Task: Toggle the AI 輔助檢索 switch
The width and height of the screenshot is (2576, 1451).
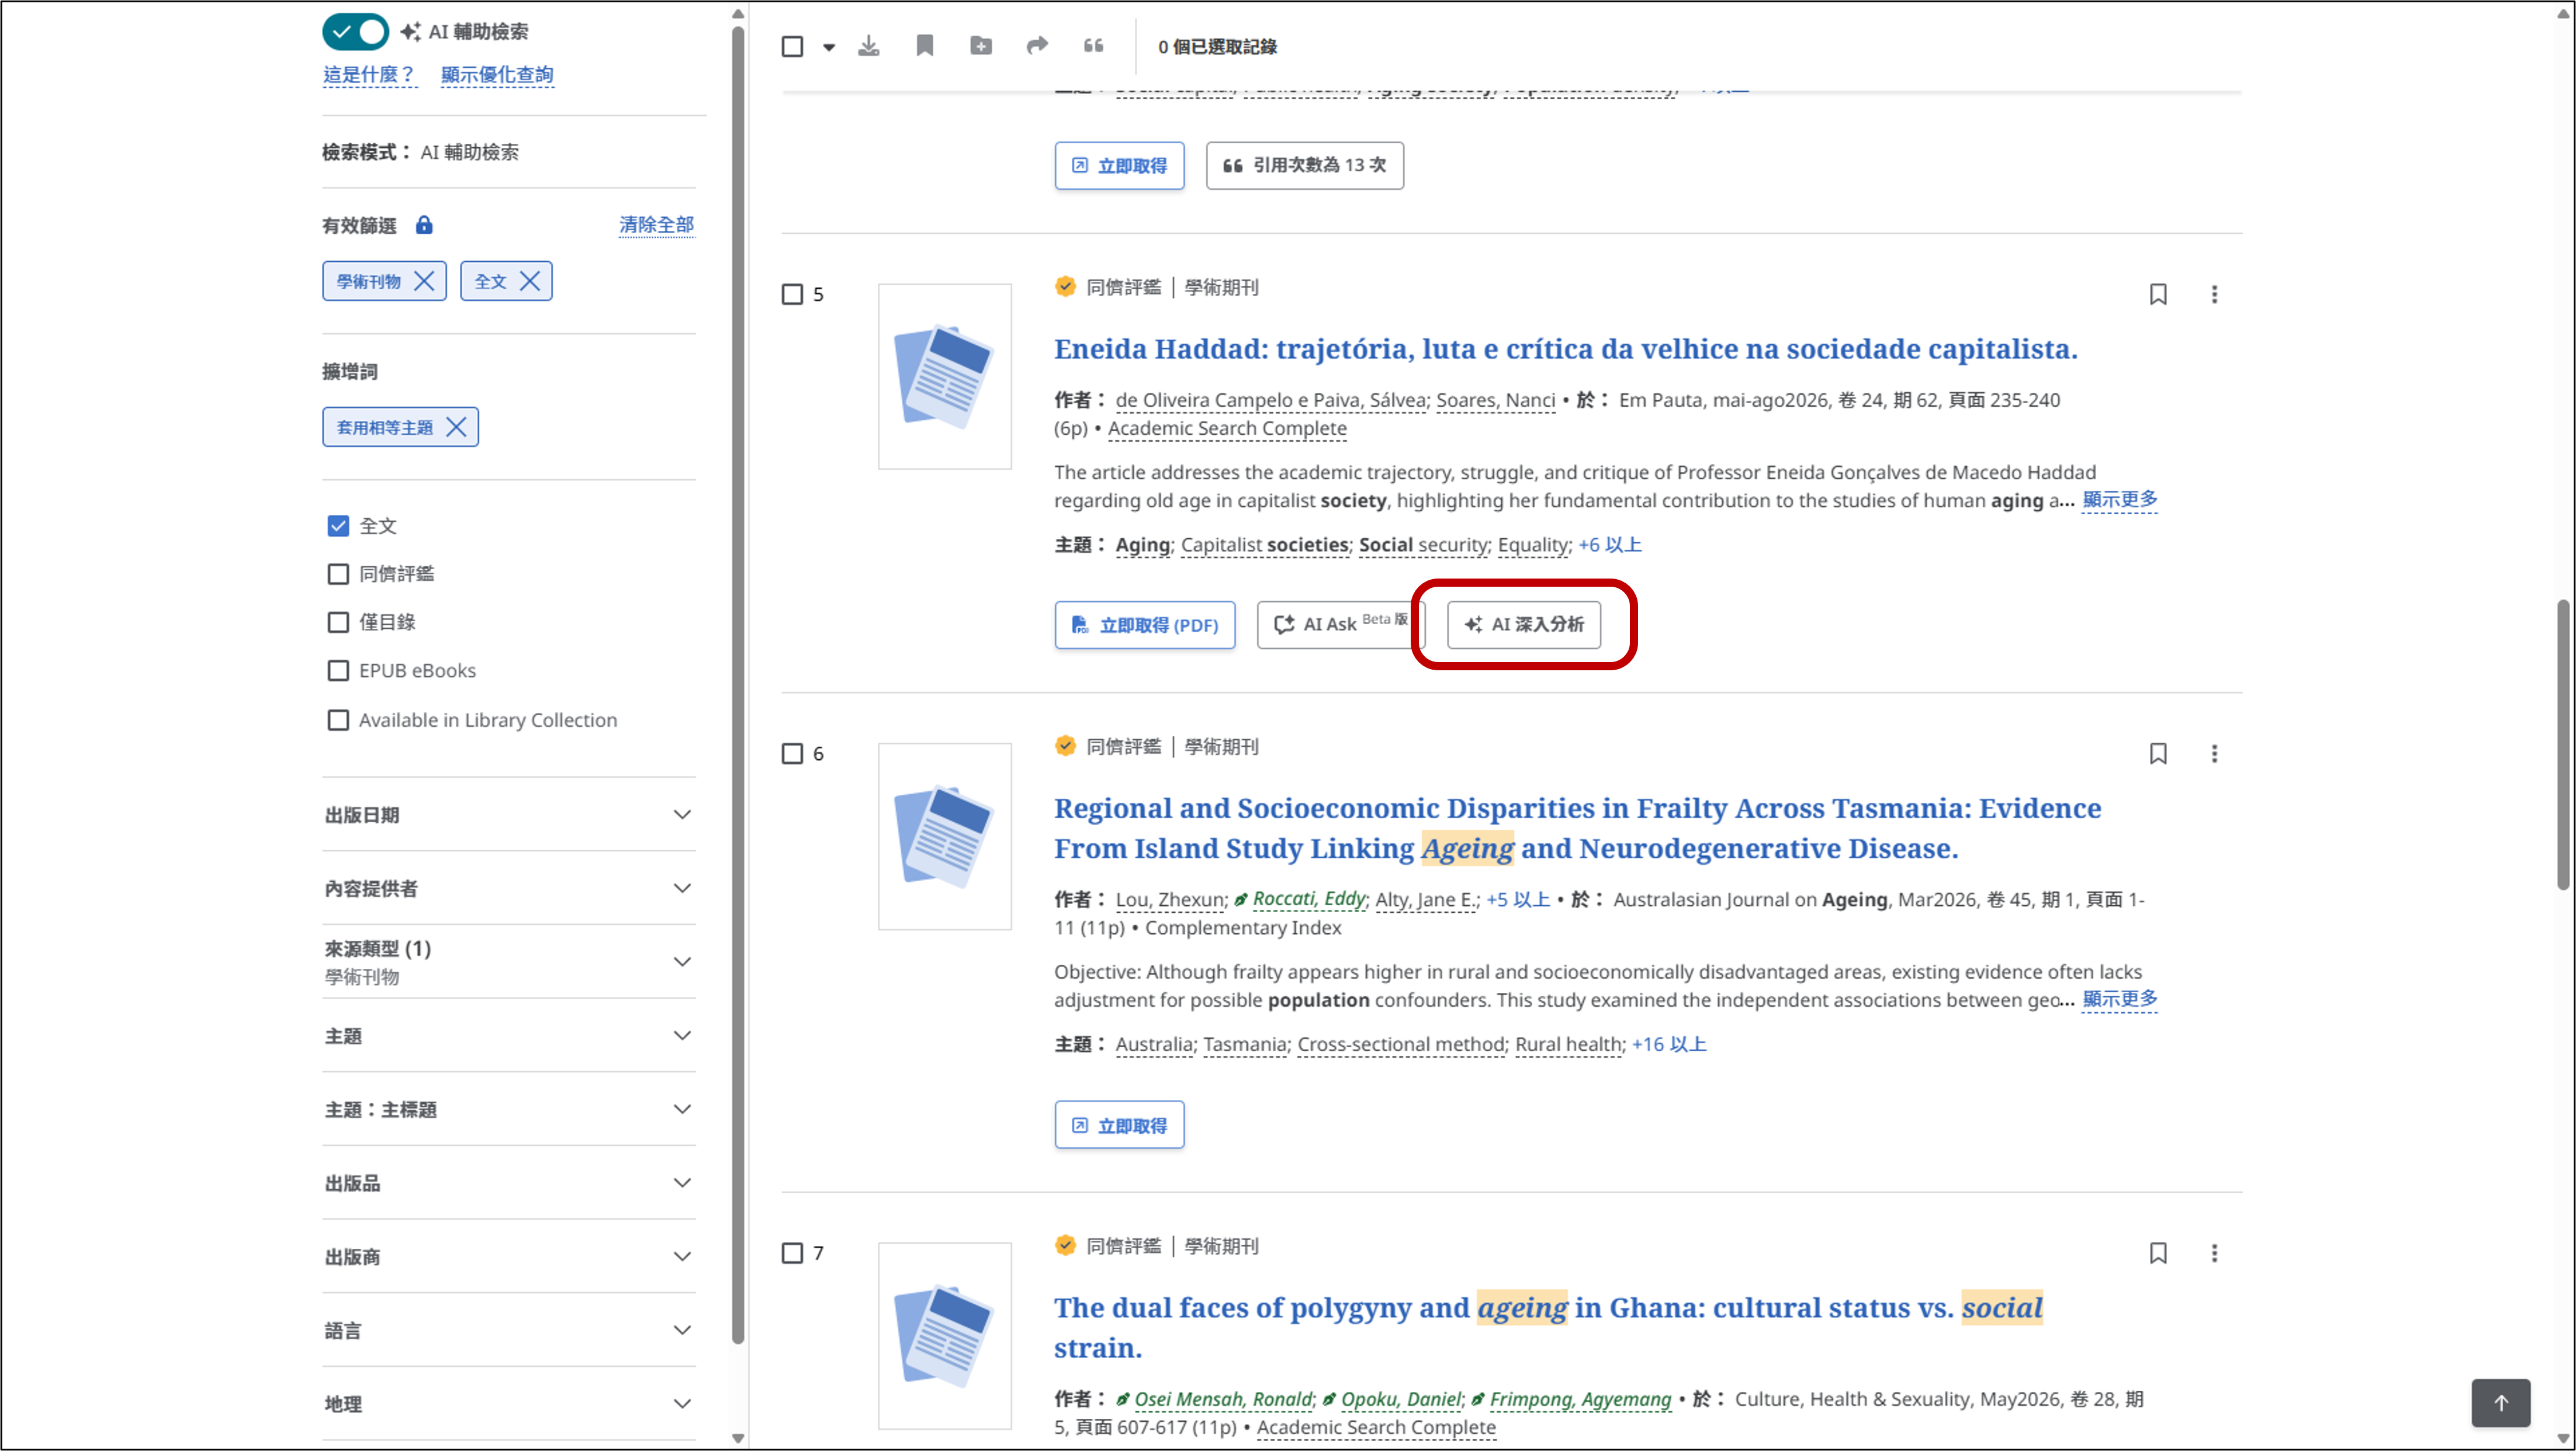Action: (355, 31)
